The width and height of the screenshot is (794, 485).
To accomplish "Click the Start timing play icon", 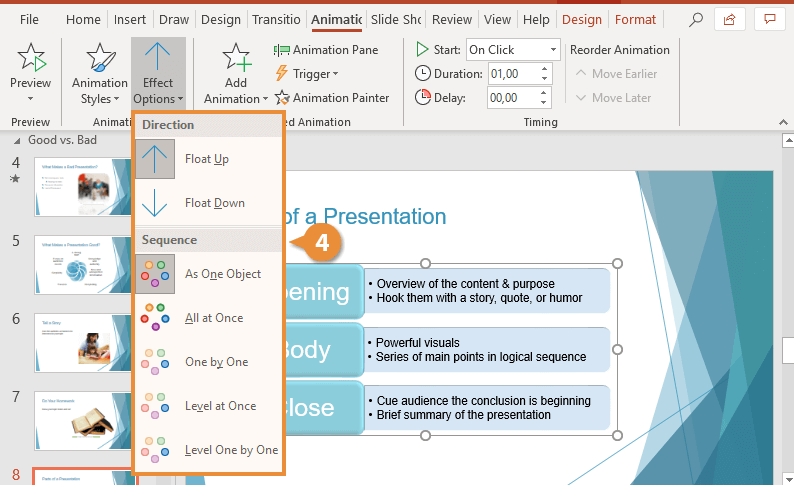I will (x=422, y=50).
